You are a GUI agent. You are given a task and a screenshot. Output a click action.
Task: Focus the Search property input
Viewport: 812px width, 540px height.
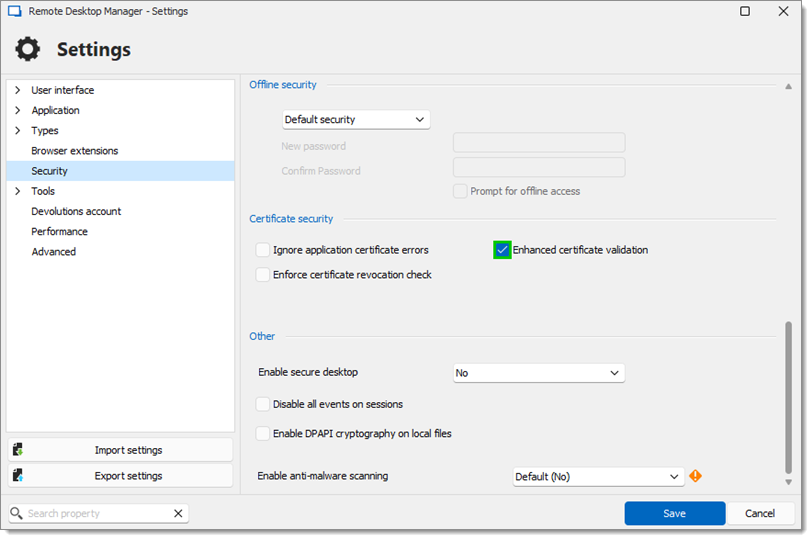(x=98, y=513)
